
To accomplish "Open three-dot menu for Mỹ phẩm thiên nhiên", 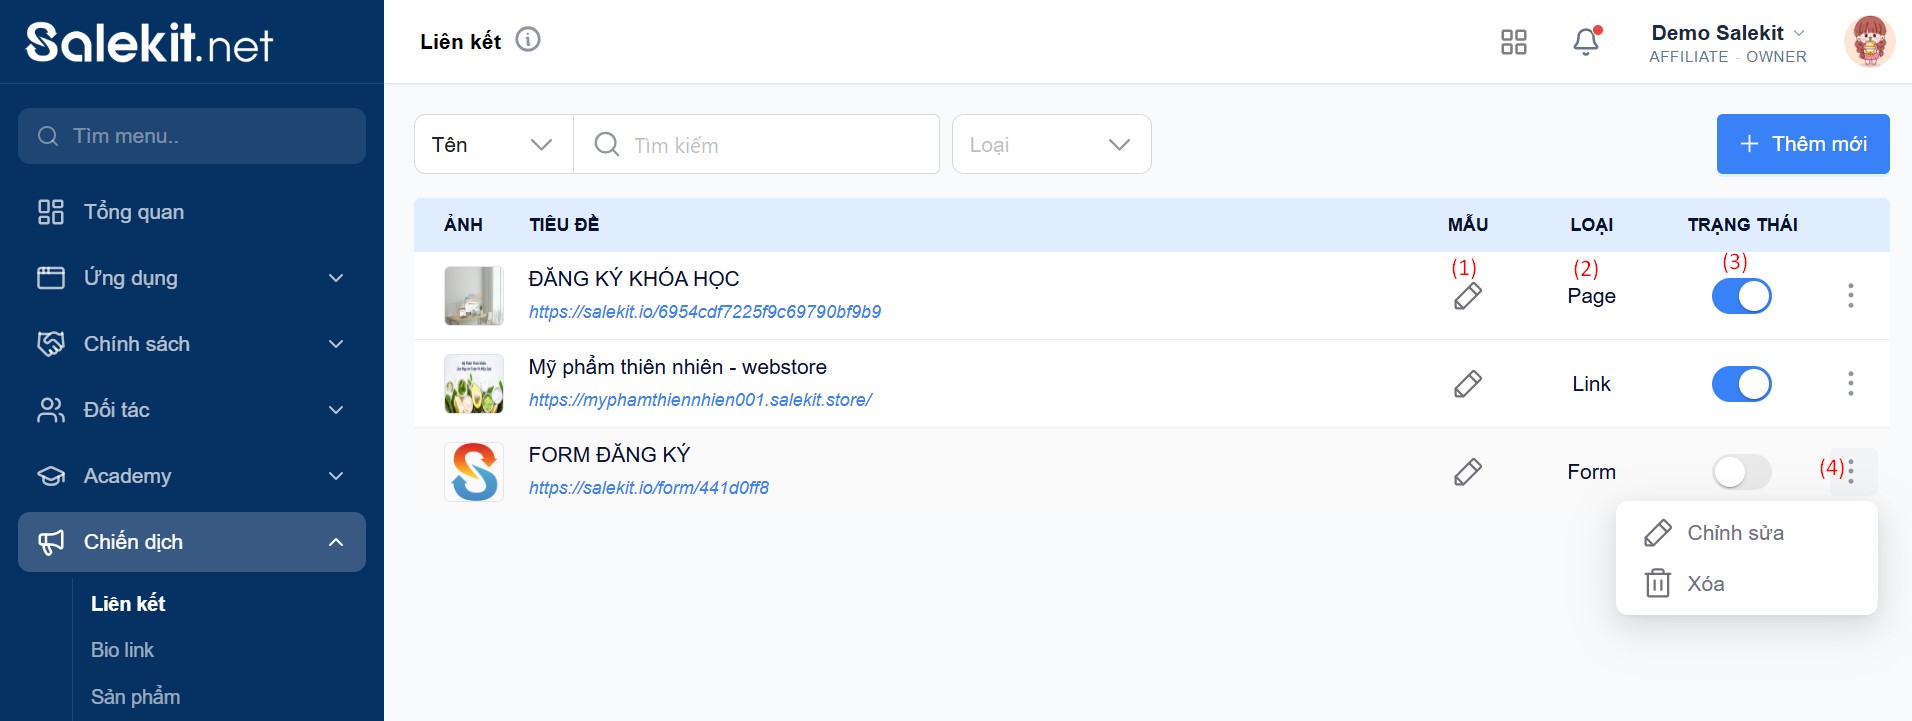I will coord(1850,384).
